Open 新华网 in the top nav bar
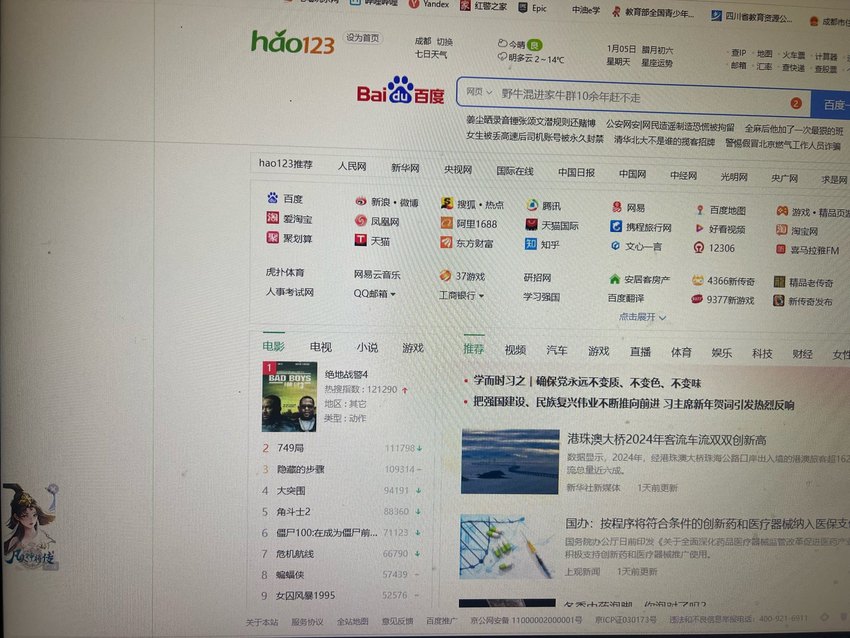 pos(405,167)
